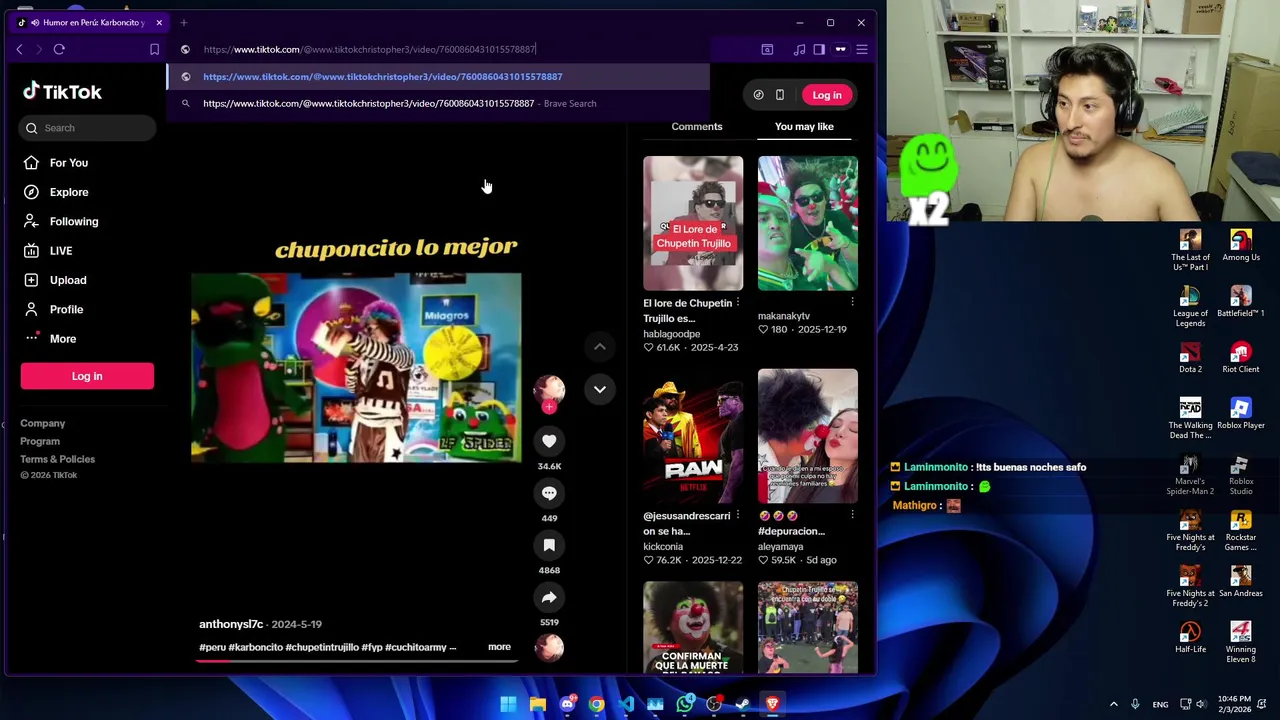Screen dimensions: 1280x720
Task: Go to the Following feed
Action: coord(74,221)
